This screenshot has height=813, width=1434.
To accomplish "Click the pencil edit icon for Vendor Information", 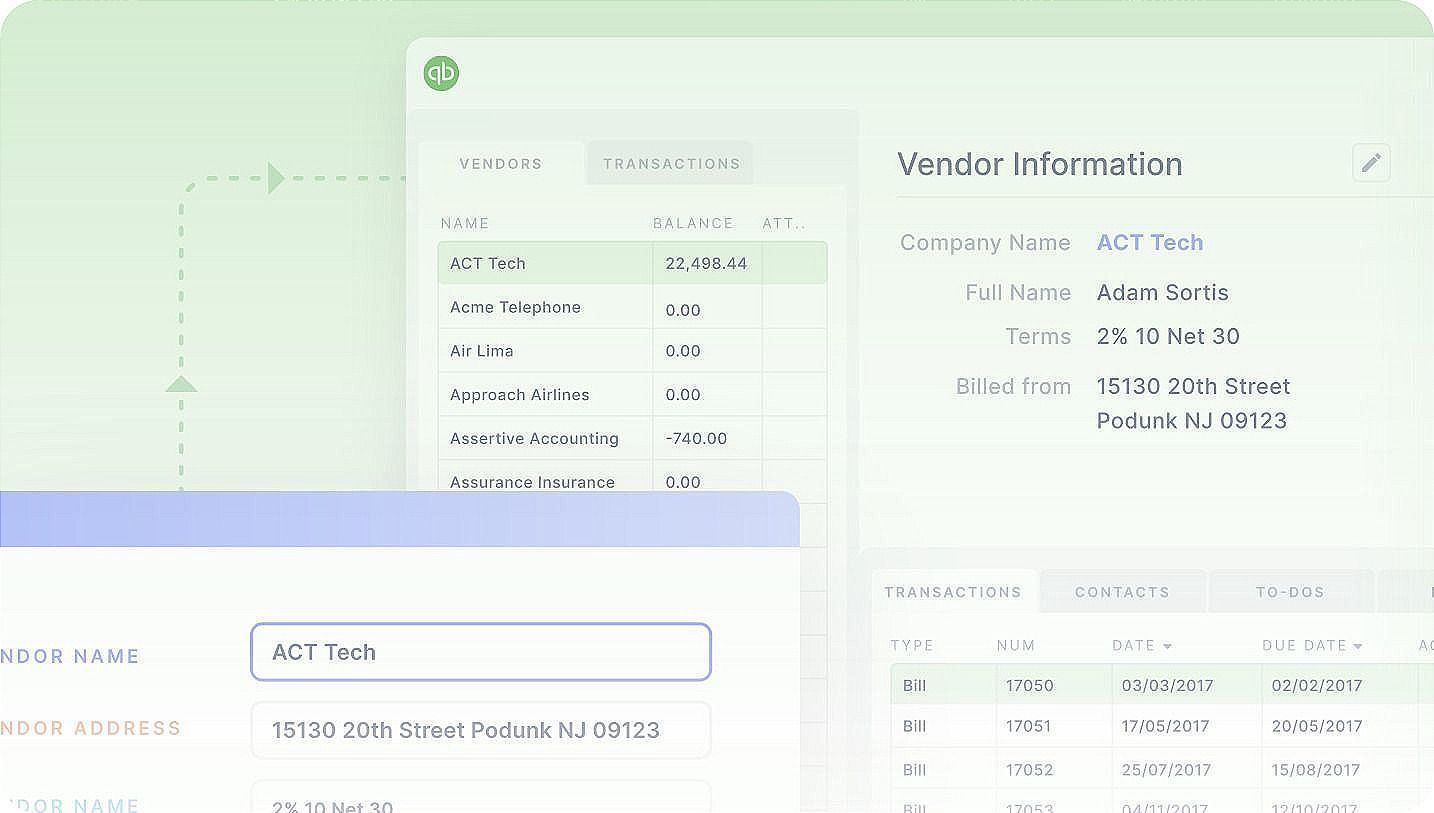I will coord(1371,163).
